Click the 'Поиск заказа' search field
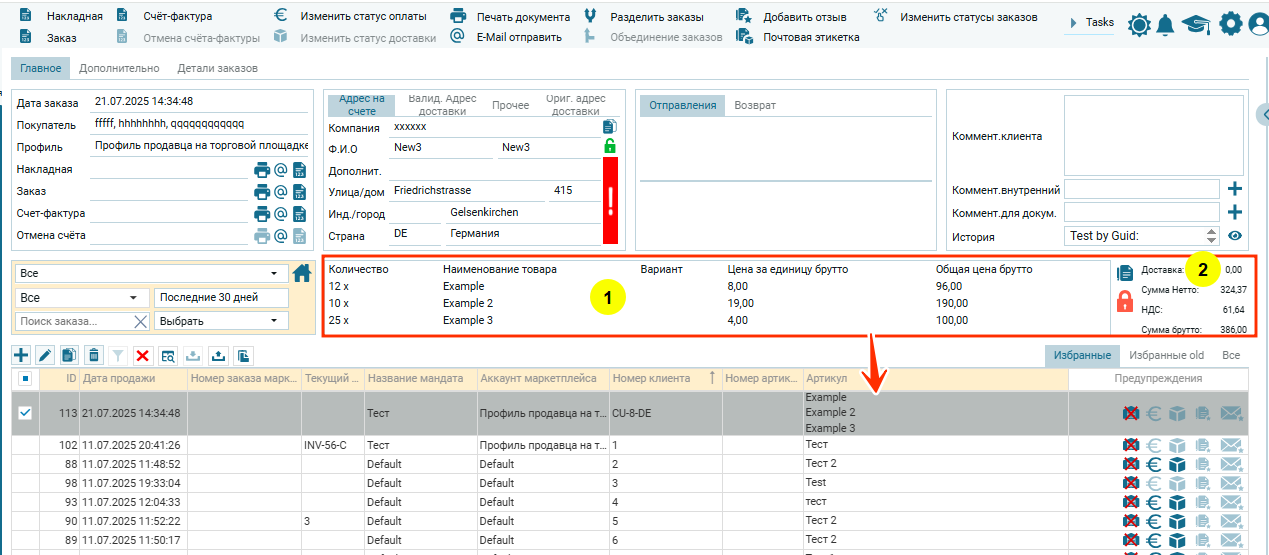The width and height of the screenshot is (1269, 555). click(x=73, y=321)
